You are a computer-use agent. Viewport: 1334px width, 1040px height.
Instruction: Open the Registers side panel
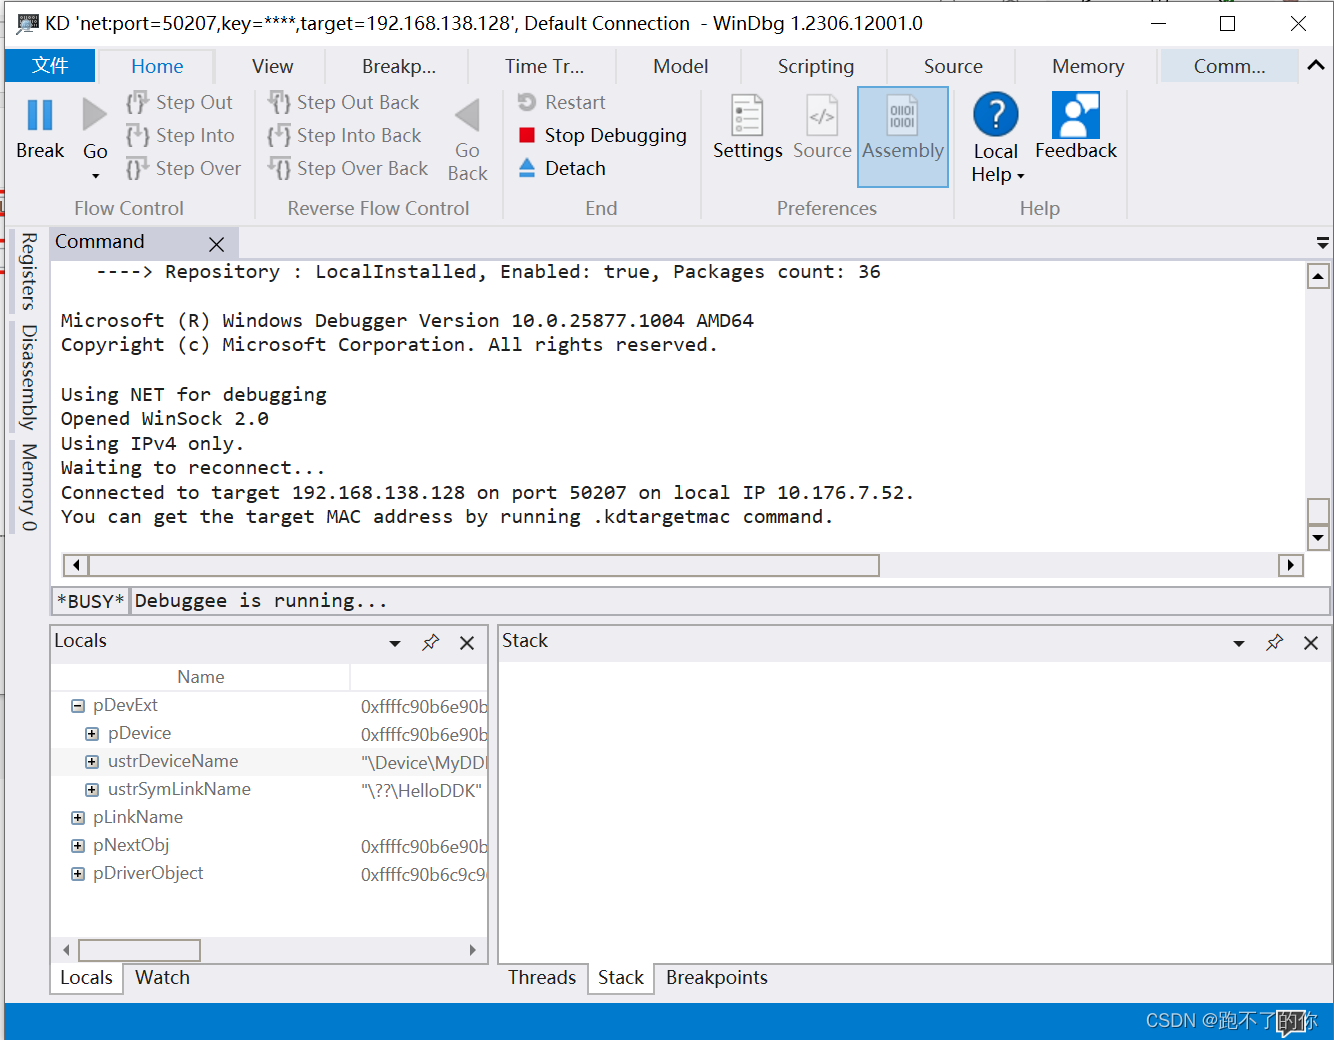tap(29, 272)
